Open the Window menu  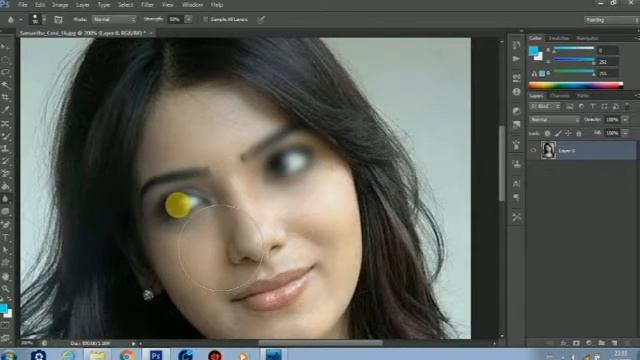tap(192, 5)
